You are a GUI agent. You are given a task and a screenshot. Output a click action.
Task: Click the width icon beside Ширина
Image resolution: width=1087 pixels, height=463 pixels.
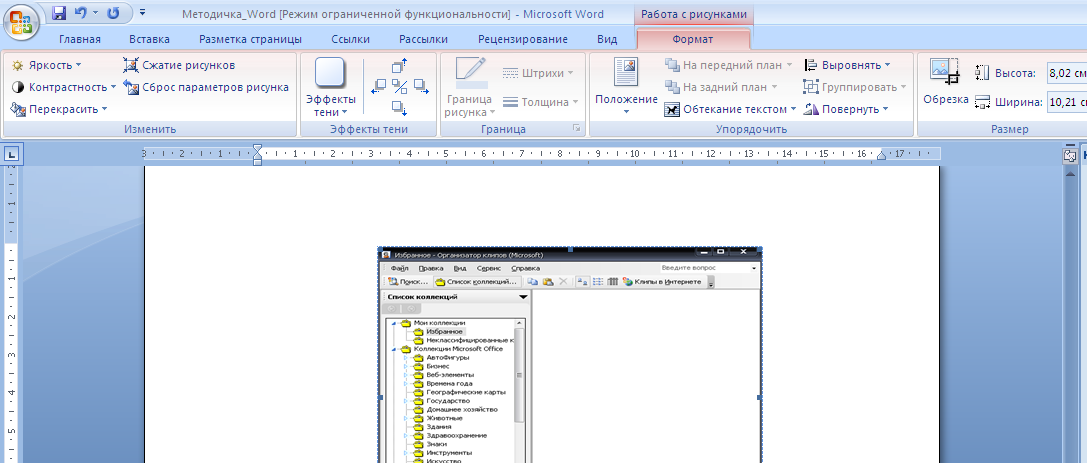tap(982, 102)
